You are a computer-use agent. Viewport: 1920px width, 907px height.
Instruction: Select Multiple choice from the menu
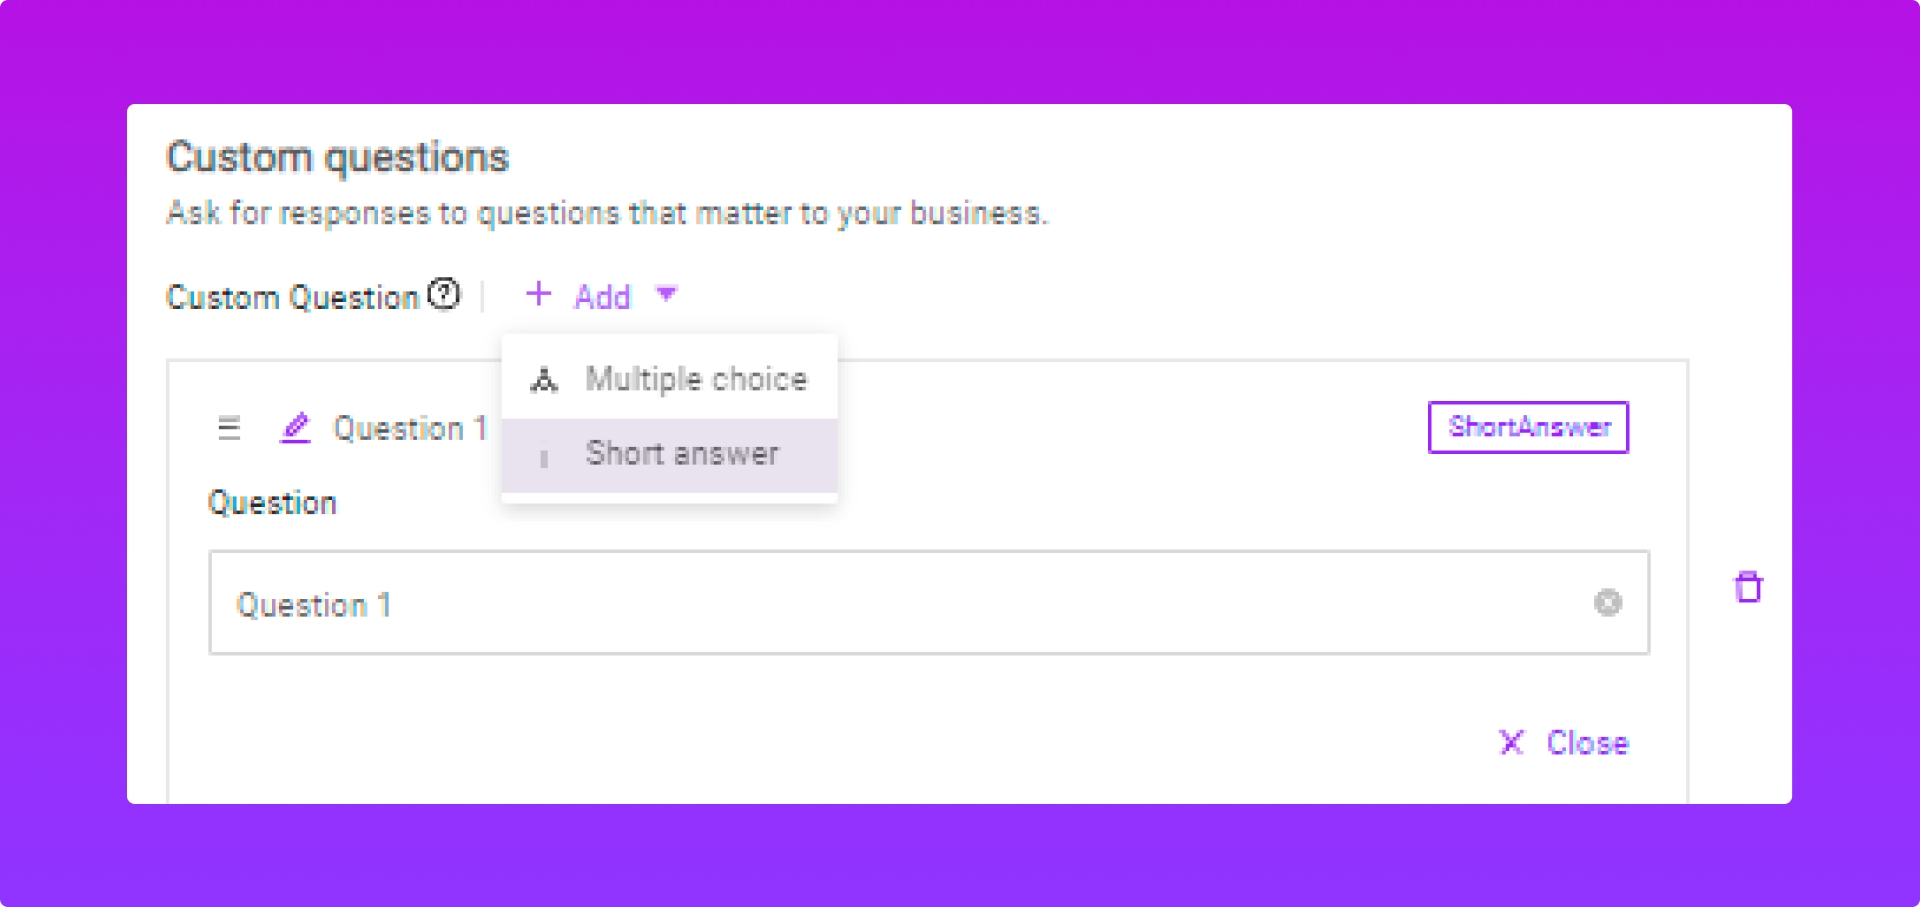tap(696, 379)
